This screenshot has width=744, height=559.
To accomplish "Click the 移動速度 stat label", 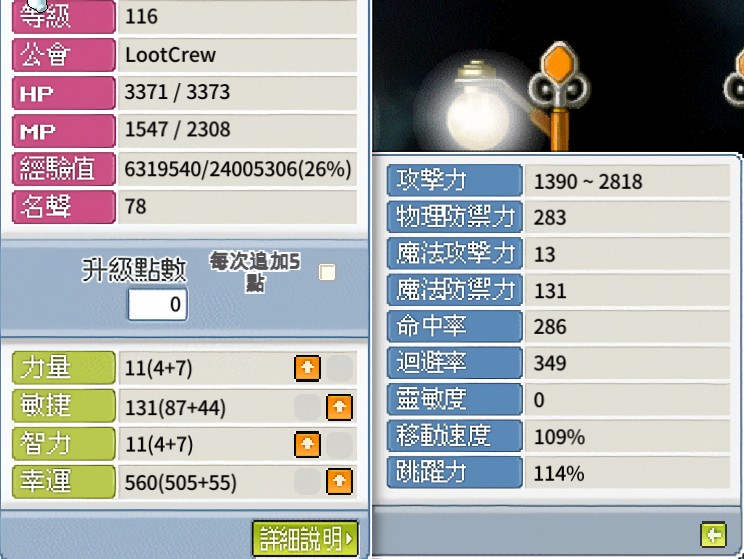I will coord(455,436).
